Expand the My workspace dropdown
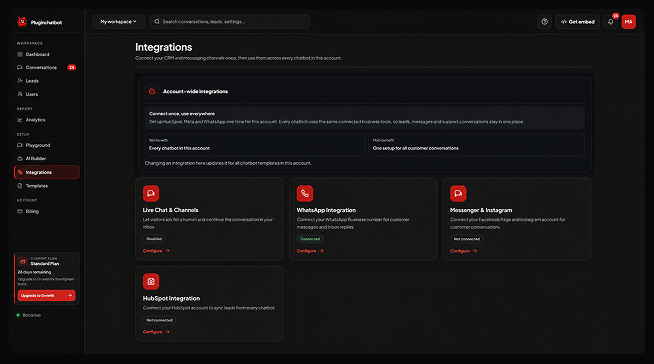Viewport: 654px width, 364px height. click(x=118, y=22)
